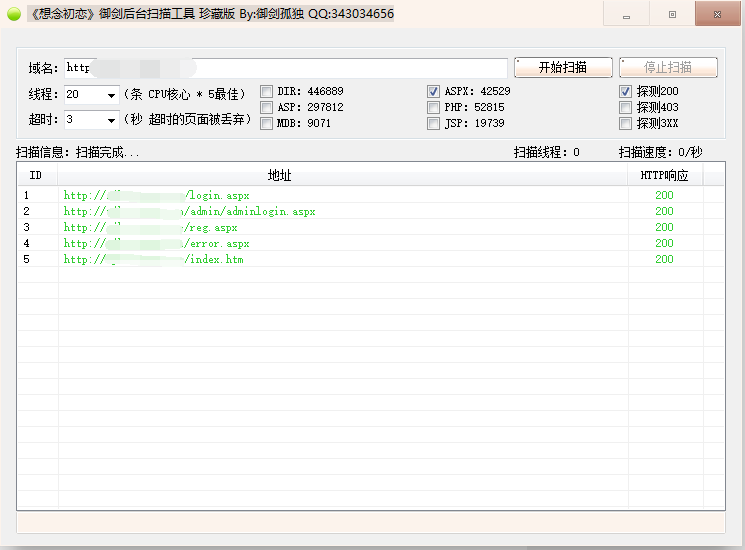Toggle the 探测200 detection checkbox
This screenshot has width=745, height=550.
[626, 91]
